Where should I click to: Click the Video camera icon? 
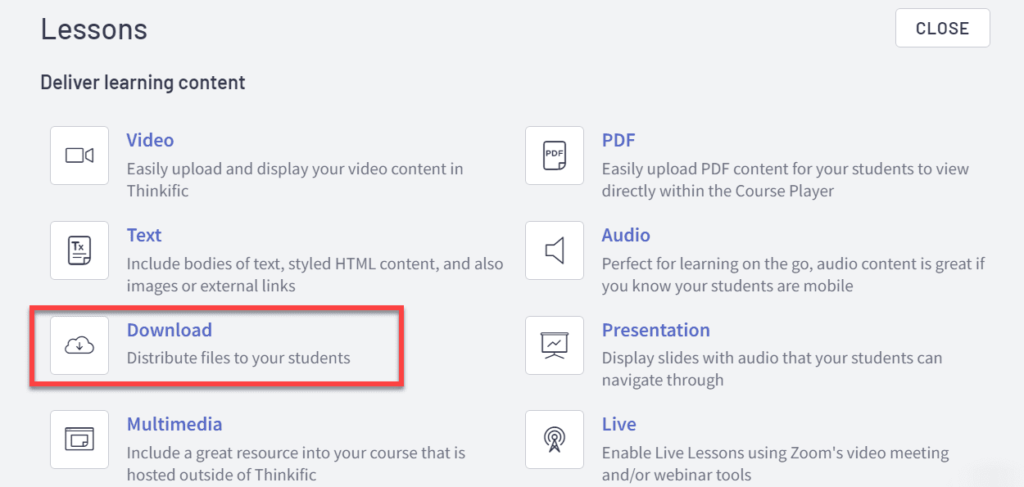pyautogui.click(x=80, y=155)
